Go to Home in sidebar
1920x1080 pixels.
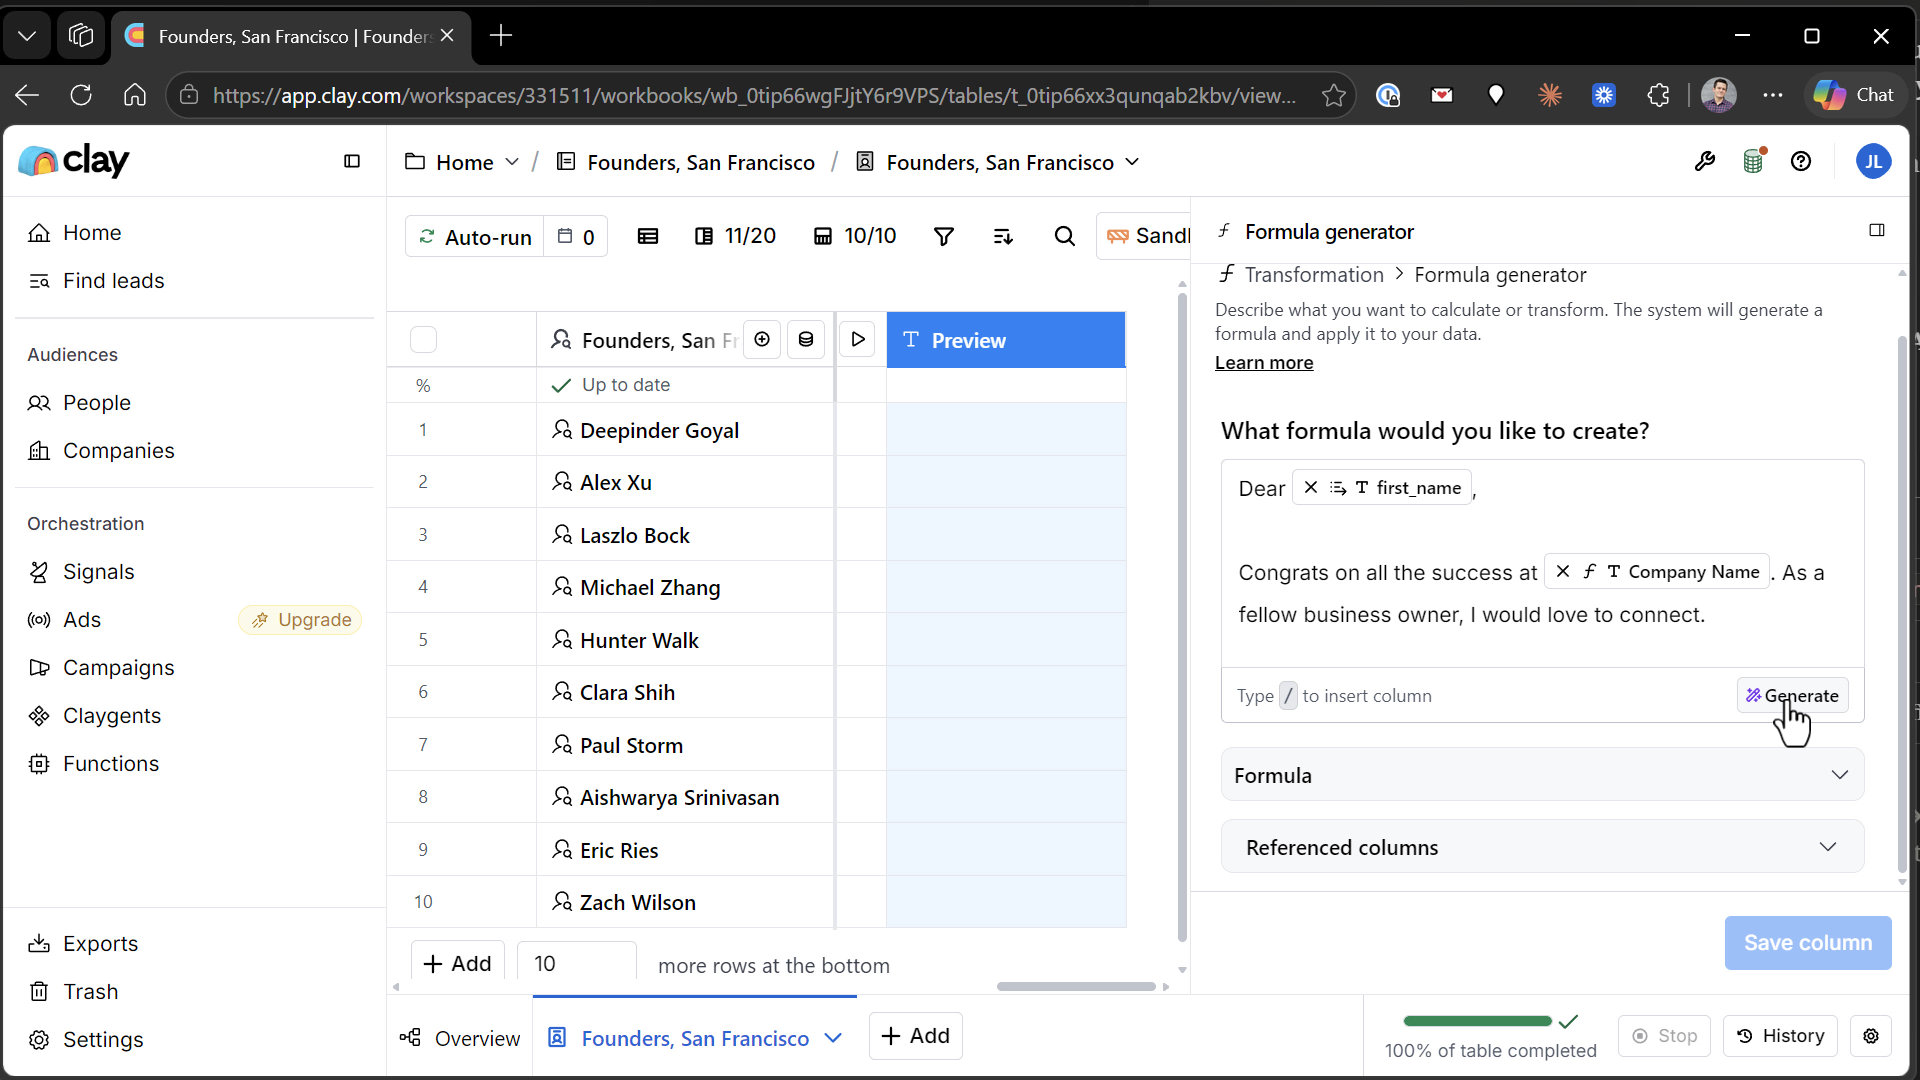92,233
